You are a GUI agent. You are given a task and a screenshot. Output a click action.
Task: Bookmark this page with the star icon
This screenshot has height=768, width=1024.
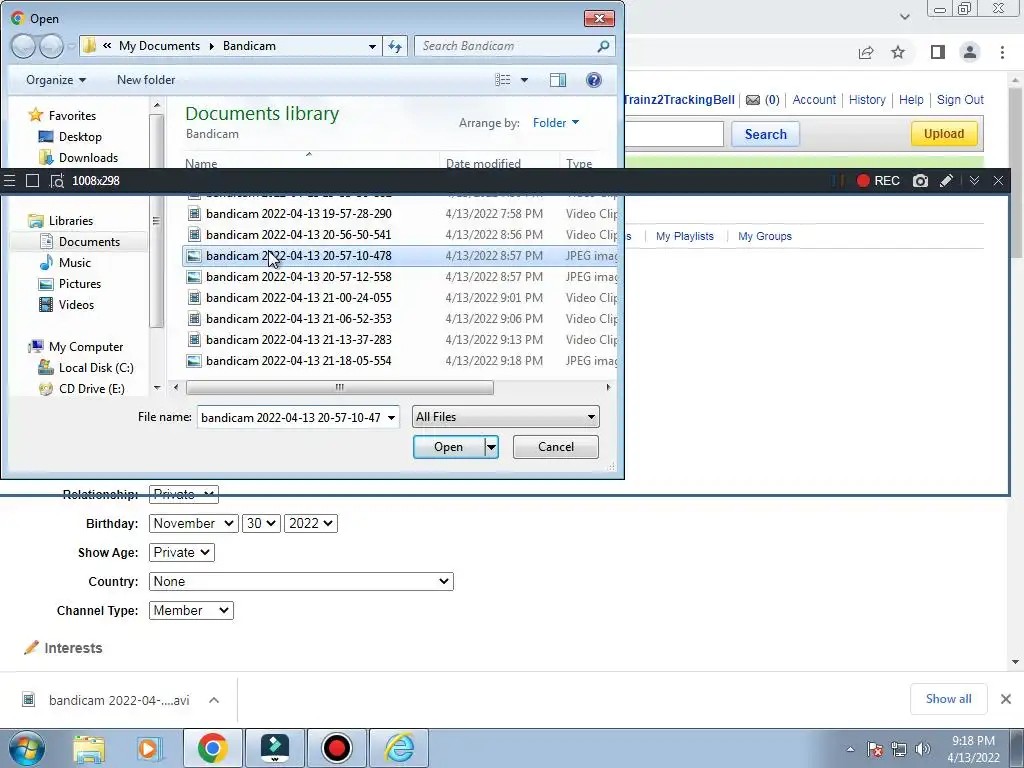click(x=898, y=52)
